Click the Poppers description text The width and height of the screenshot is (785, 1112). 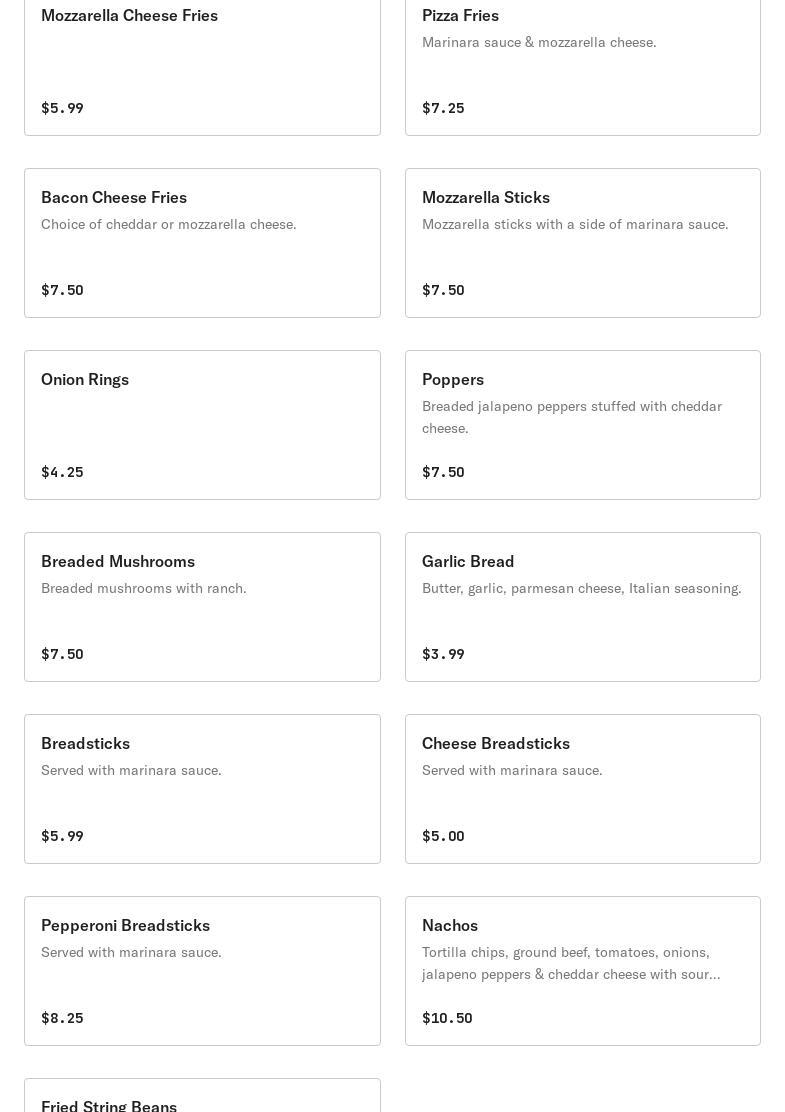tap(572, 417)
